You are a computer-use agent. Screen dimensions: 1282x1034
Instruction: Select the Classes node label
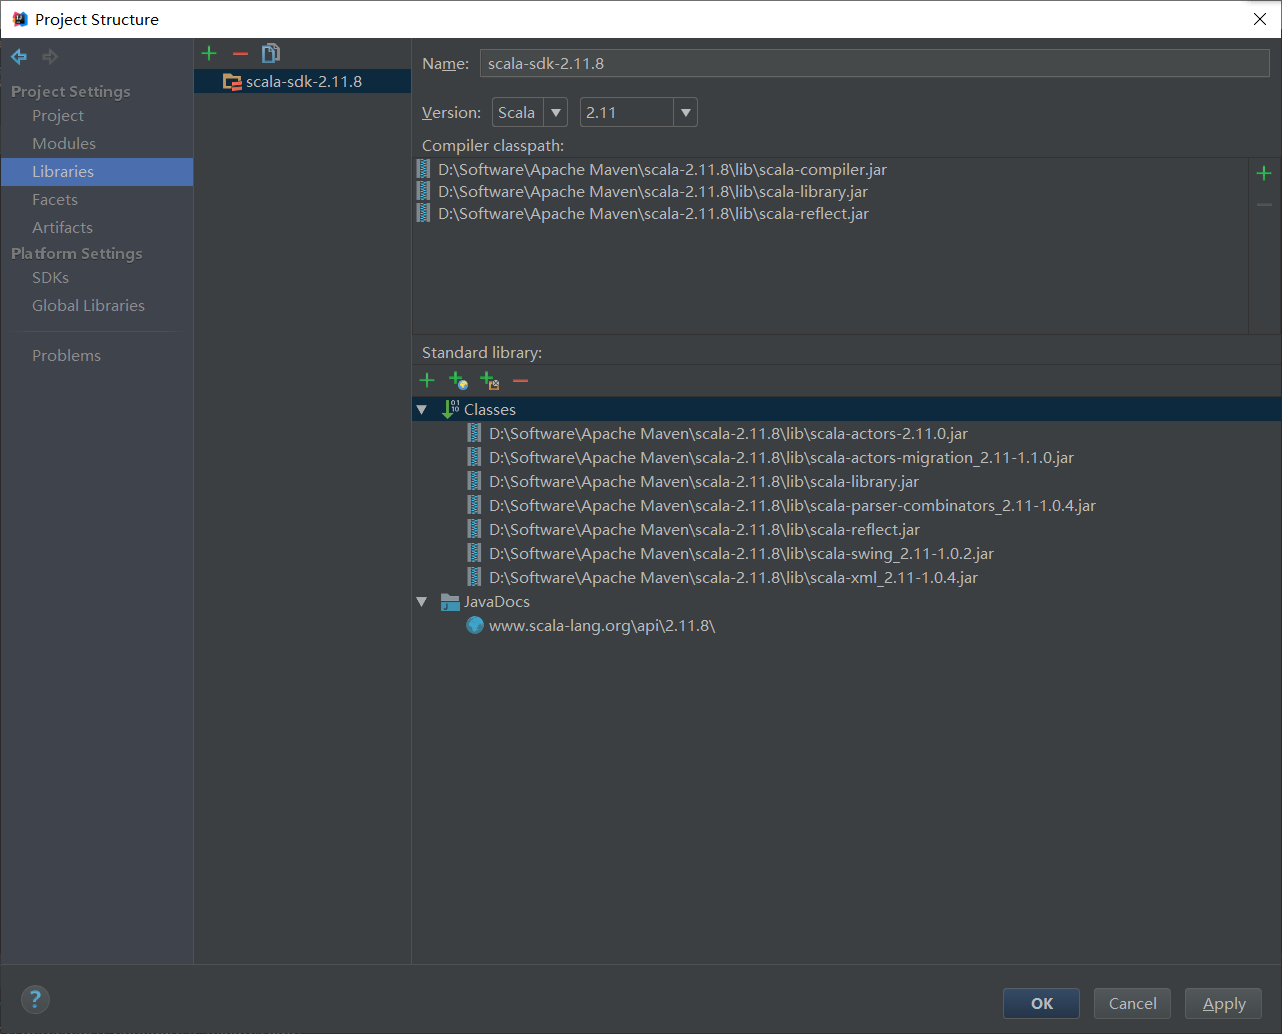(x=490, y=410)
